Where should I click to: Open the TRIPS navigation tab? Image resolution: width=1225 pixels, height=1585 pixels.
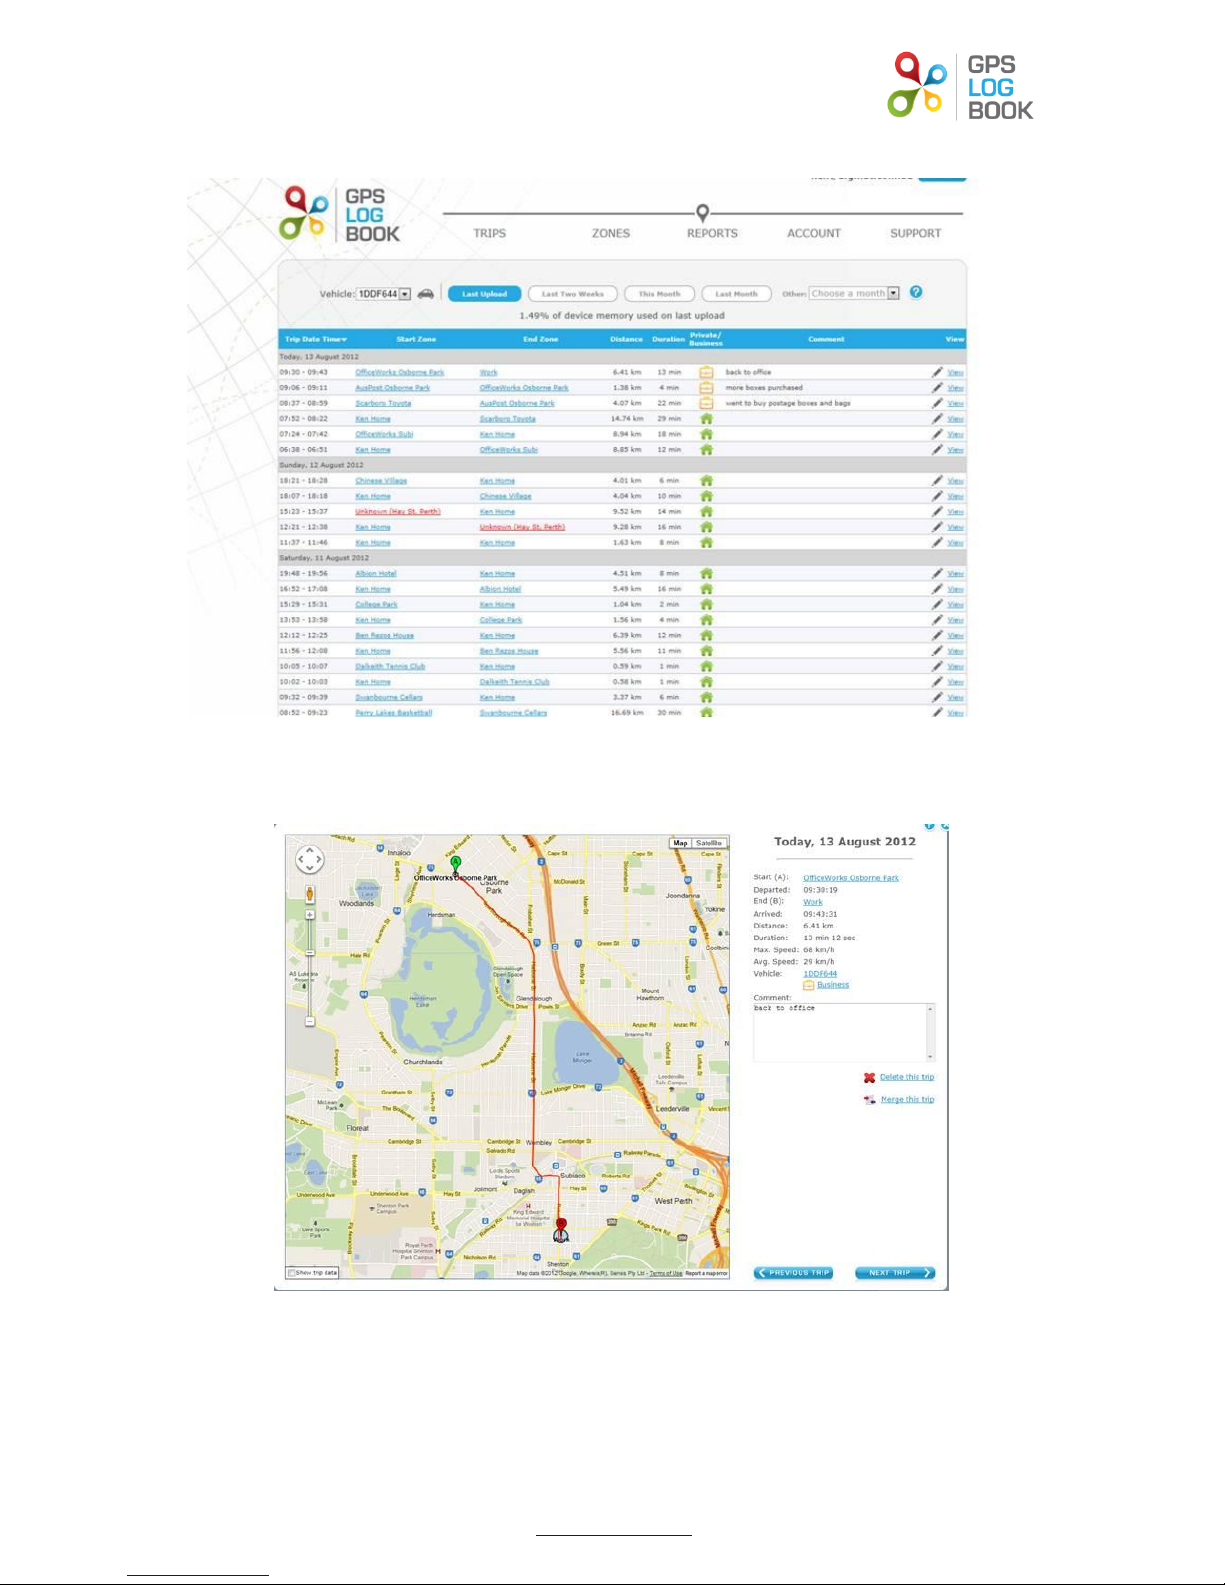coord(489,233)
